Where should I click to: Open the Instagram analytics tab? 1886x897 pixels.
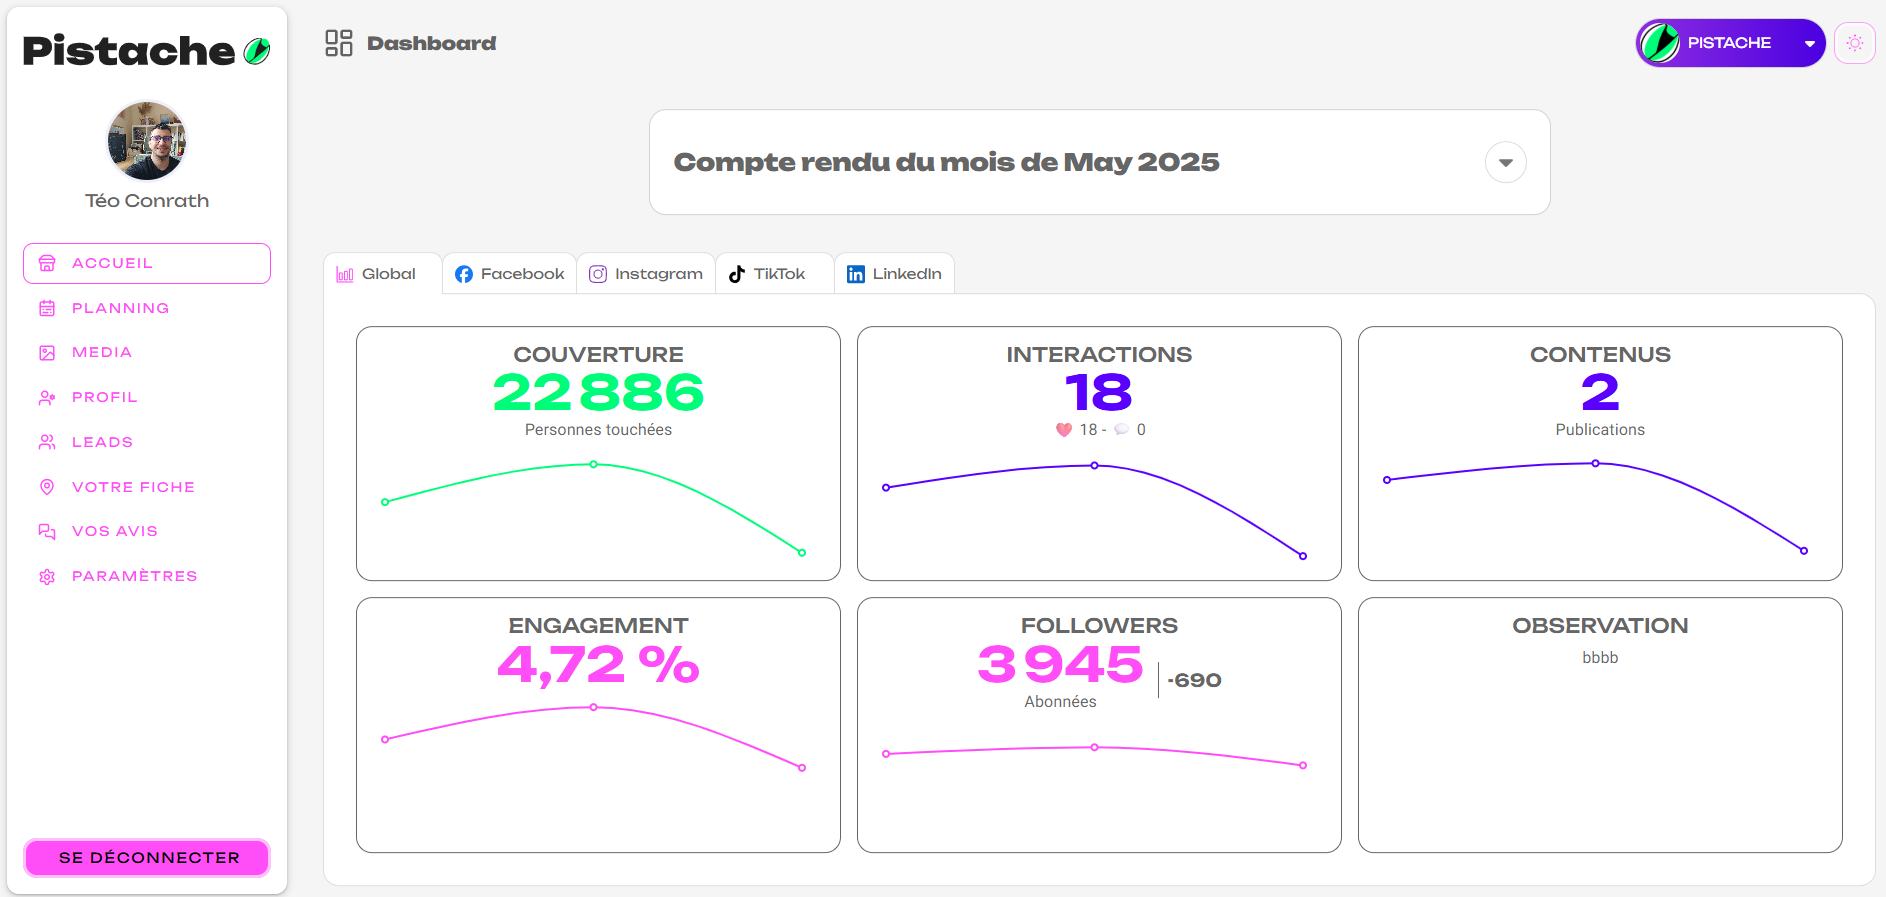(x=646, y=273)
